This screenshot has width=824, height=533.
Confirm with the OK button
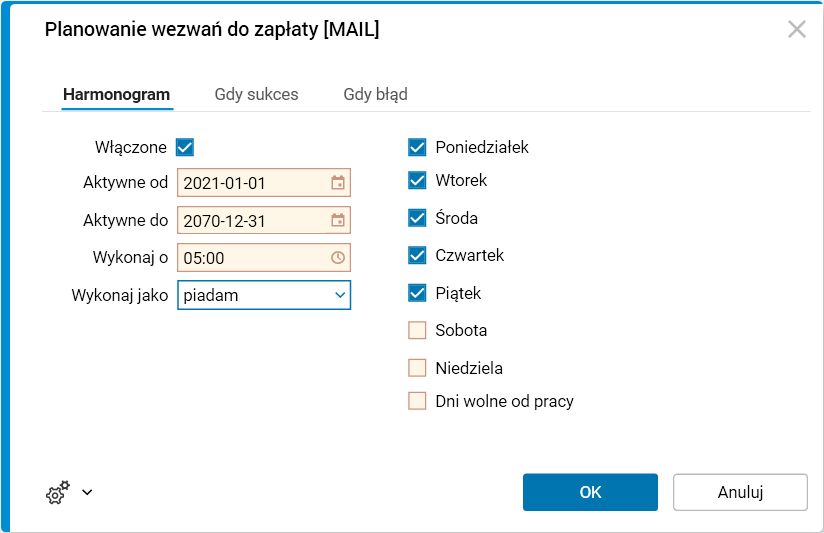[x=590, y=492]
